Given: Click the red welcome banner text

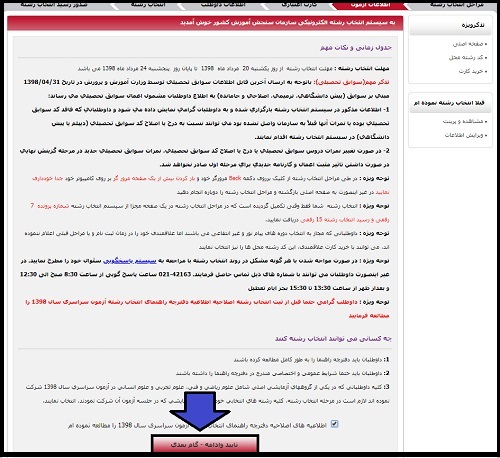Looking at the screenshot, I should 288,23.
